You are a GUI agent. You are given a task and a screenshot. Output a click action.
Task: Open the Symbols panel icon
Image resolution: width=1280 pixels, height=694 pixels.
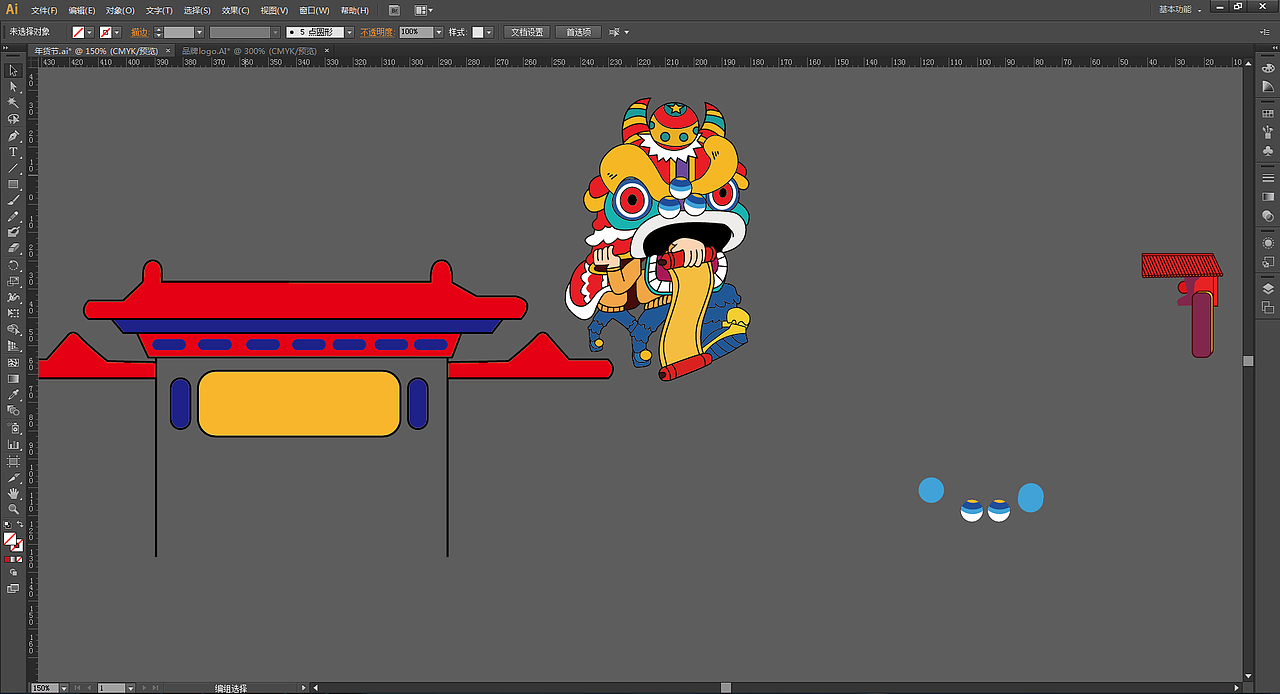click(x=1268, y=150)
